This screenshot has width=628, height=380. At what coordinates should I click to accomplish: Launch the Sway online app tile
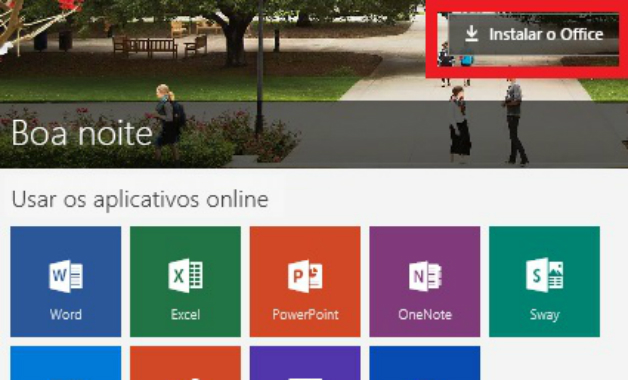tap(544, 281)
